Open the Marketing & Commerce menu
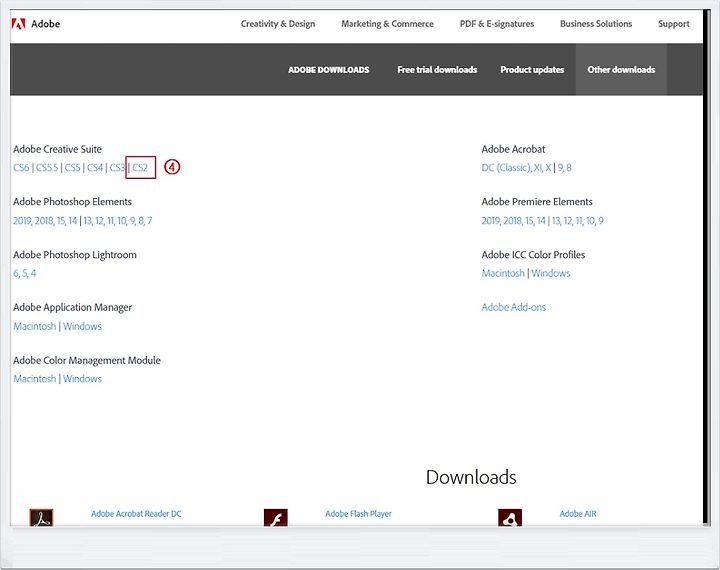This screenshot has width=720, height=570. point(387,24)
